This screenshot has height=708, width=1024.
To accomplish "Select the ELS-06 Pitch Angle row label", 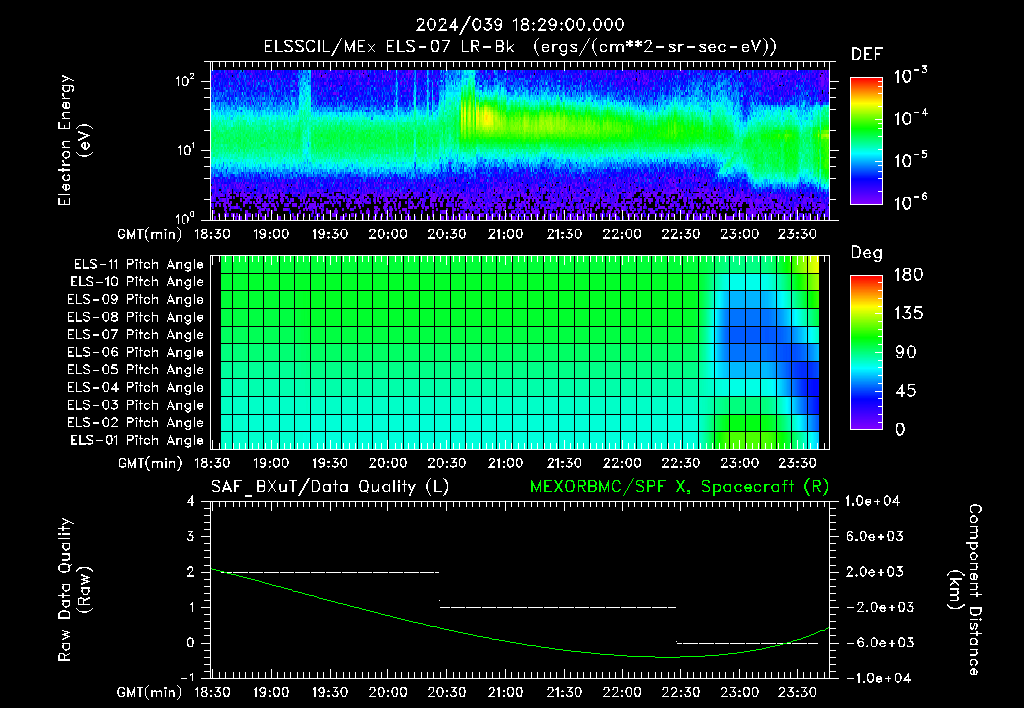I will pos(136,353).
